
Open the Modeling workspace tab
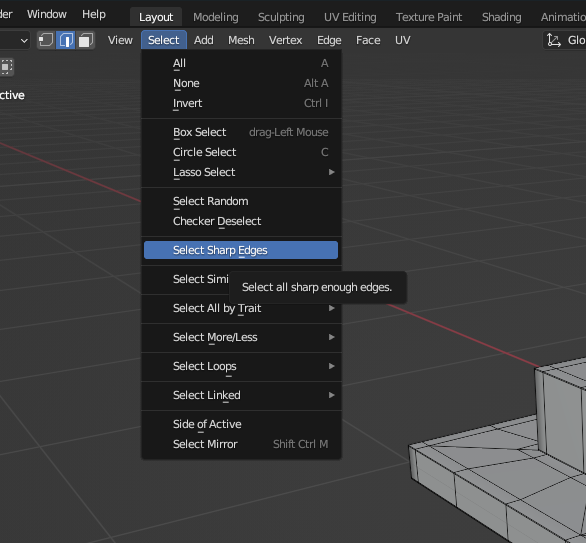pyautogui.click(x=216, y=17)
